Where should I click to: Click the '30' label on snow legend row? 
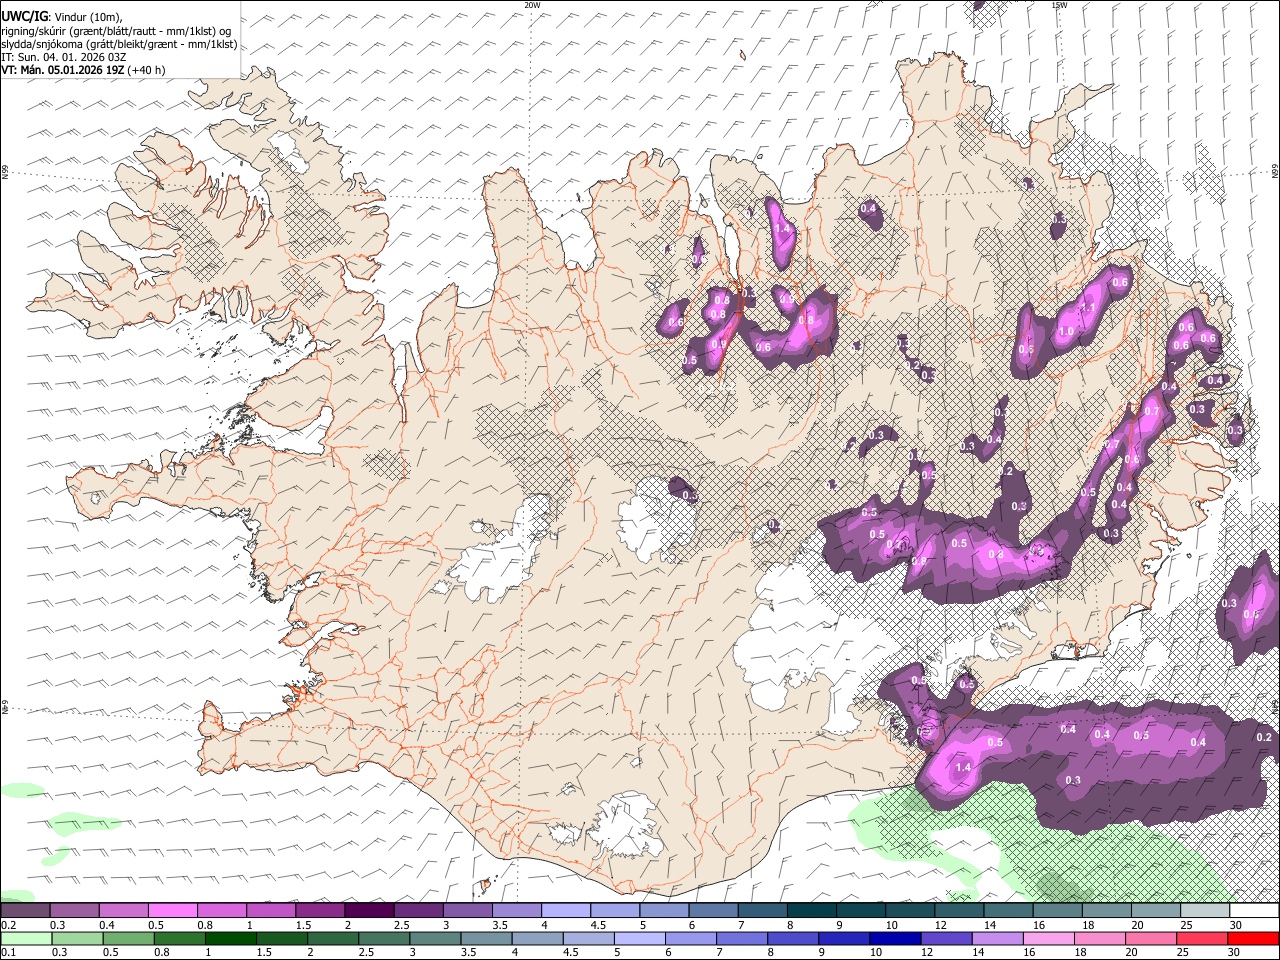(1236, 925)
